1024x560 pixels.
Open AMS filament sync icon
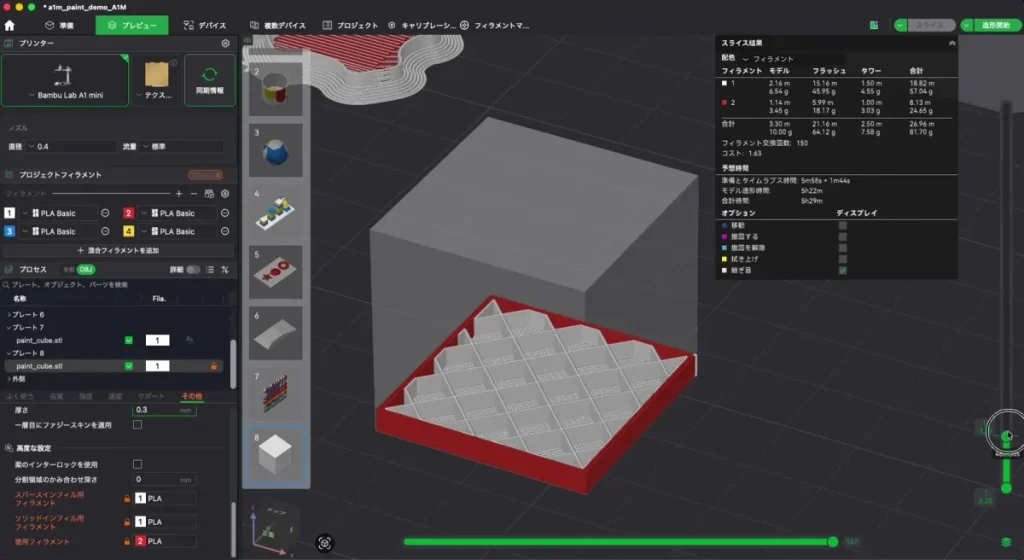[x=209, y=194]
